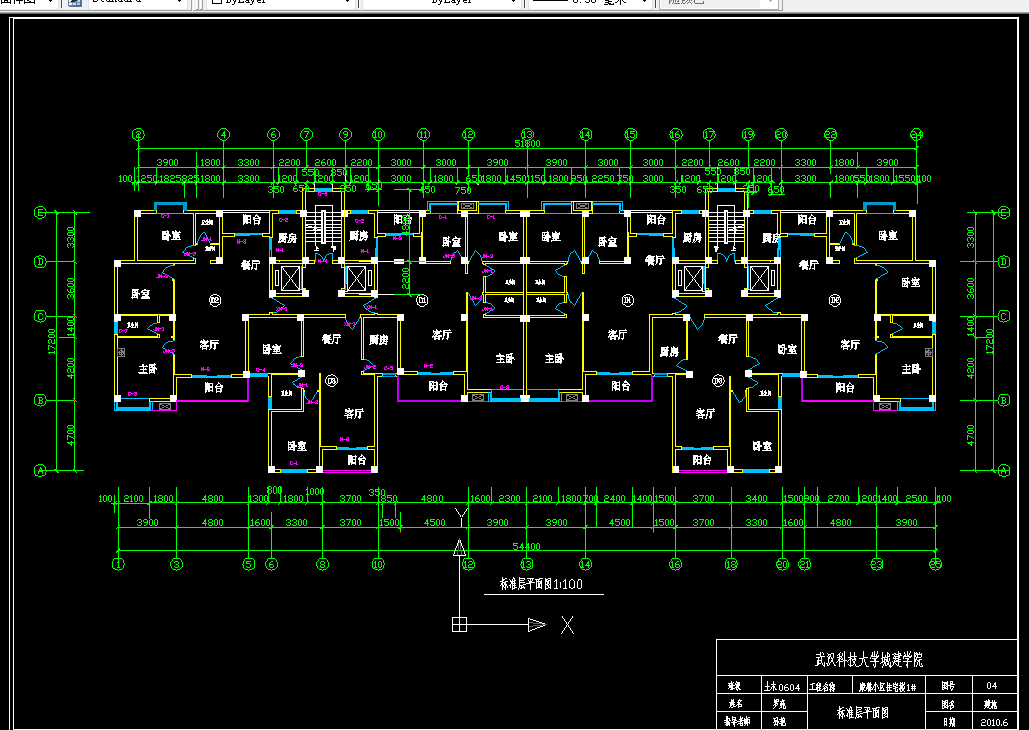Select the dimension text 2300
The height and width of the screenshot is (730, 1029).
509,499
